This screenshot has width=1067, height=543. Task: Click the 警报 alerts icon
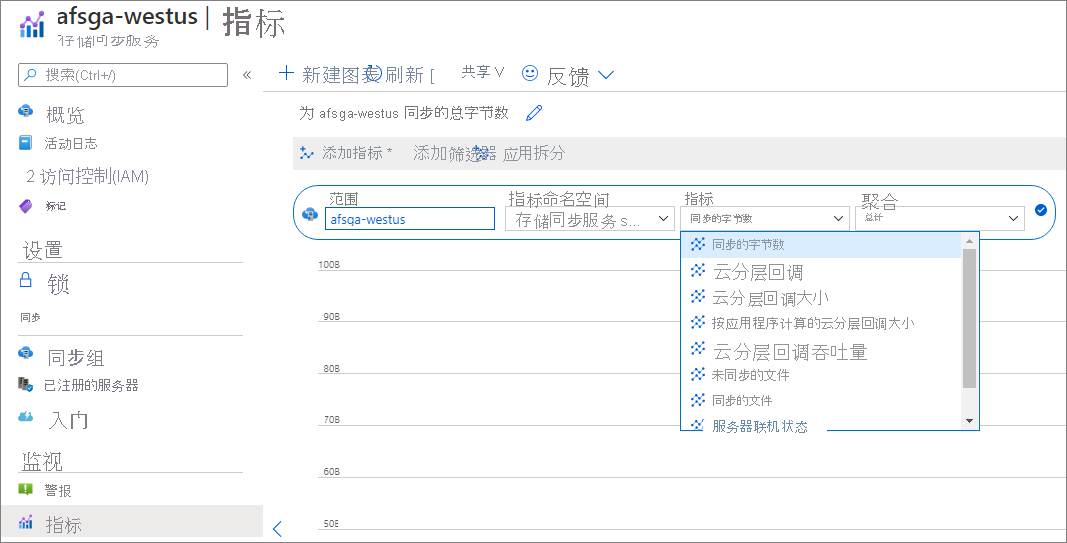pyautogui.click(x=25, y=489)
